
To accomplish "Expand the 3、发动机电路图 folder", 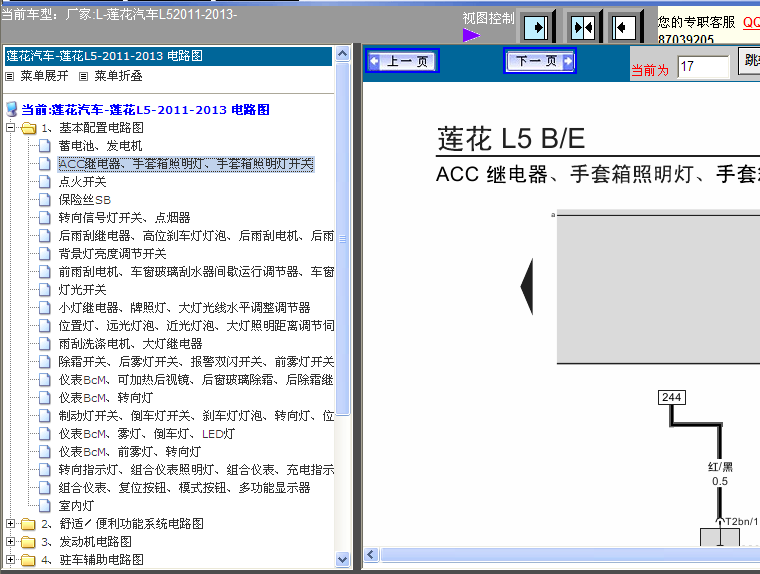I will tap(10, 542).
